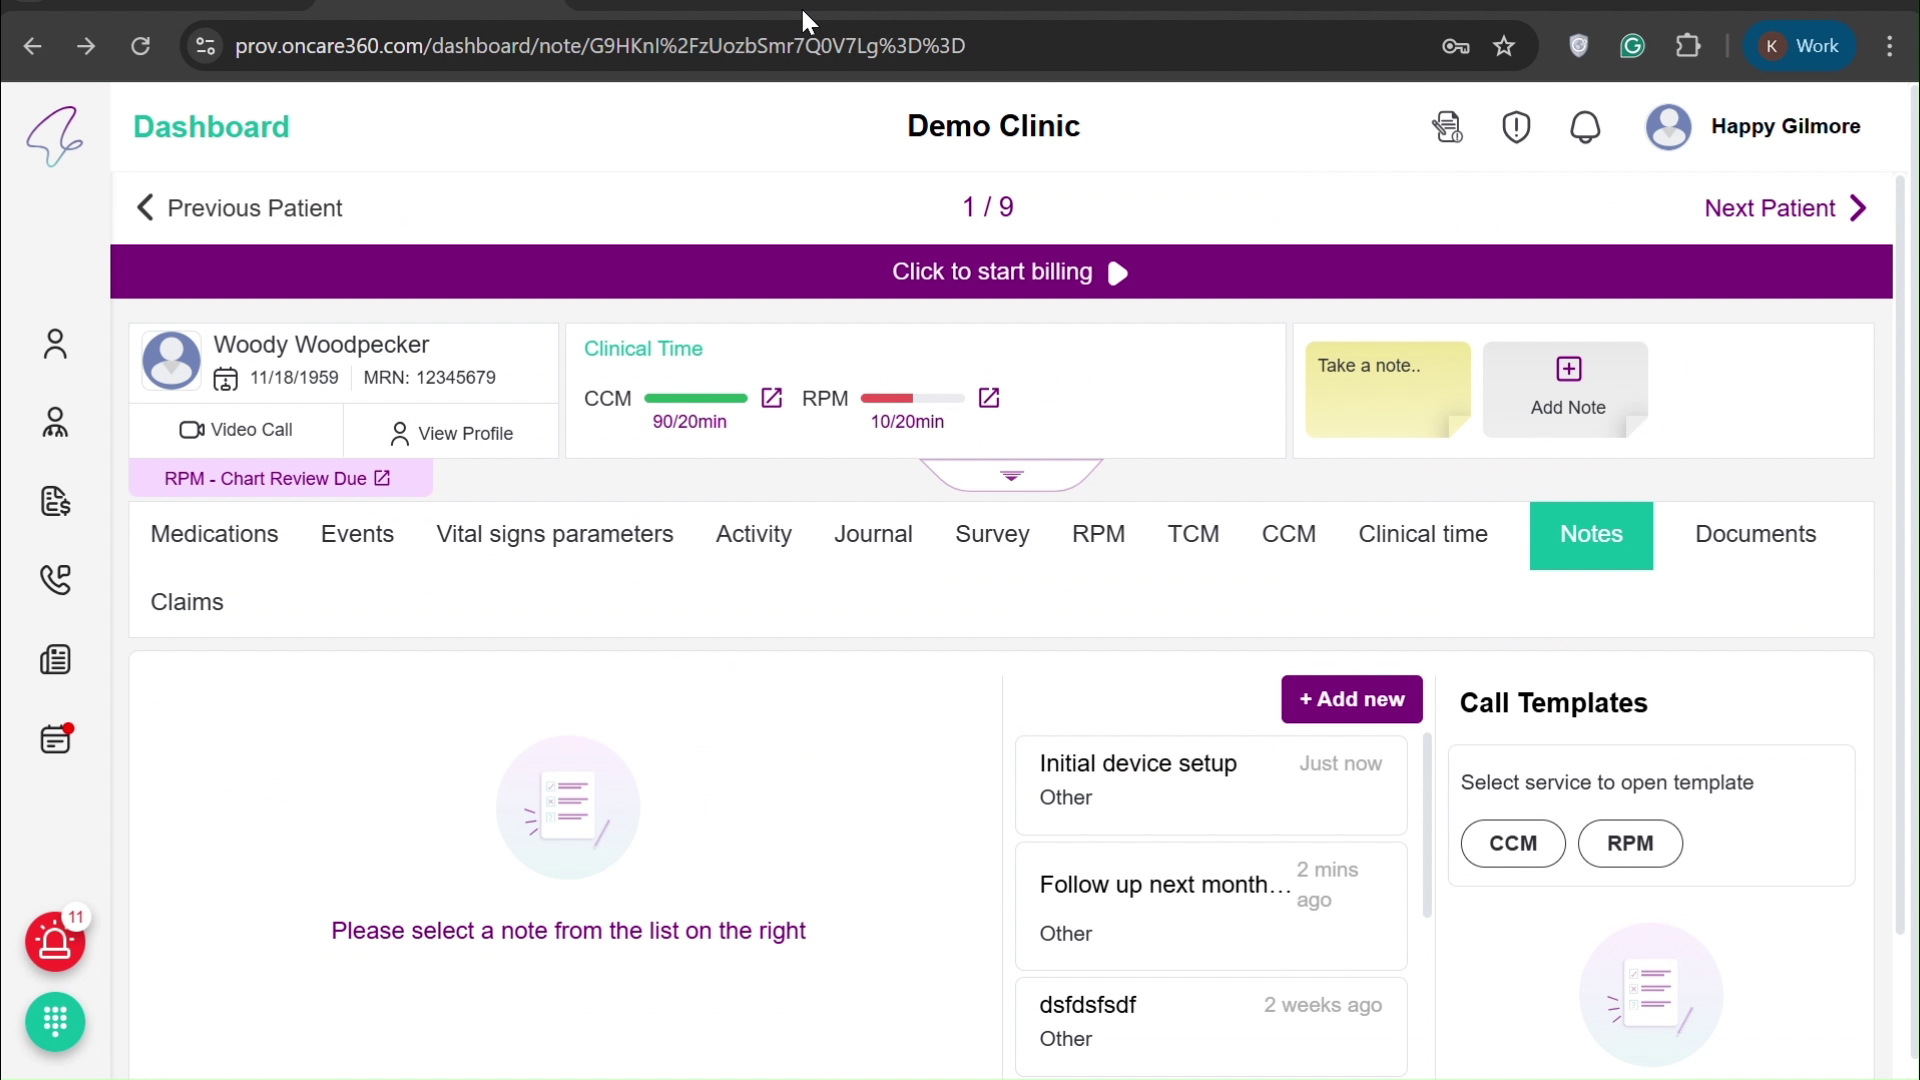Click Next Patient chevron to advance
The image size is (1920, 1080).
(x=1858, y=207)
